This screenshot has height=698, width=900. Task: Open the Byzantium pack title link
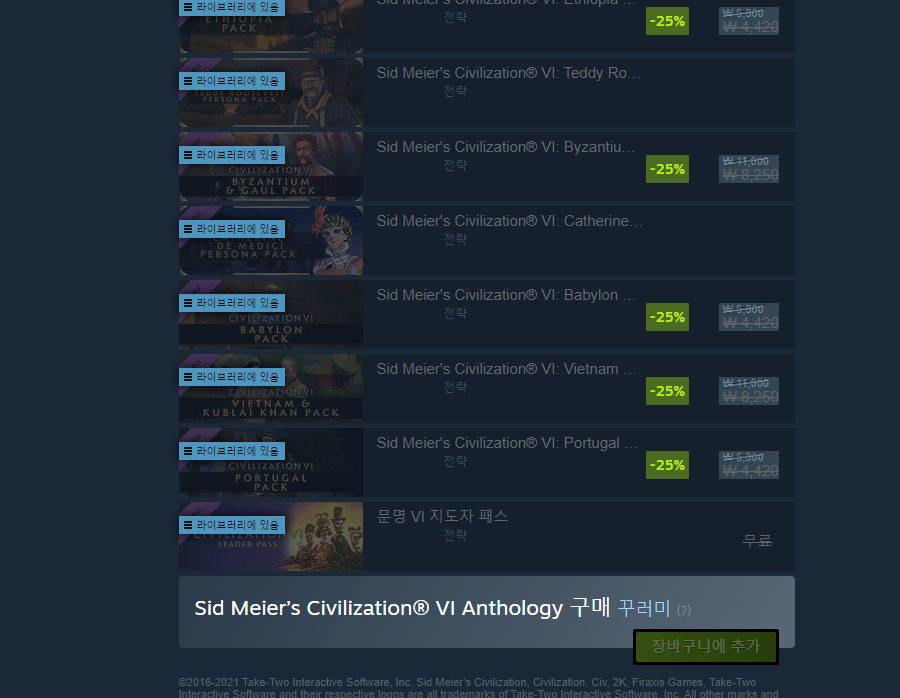click(x=506, y=148)
